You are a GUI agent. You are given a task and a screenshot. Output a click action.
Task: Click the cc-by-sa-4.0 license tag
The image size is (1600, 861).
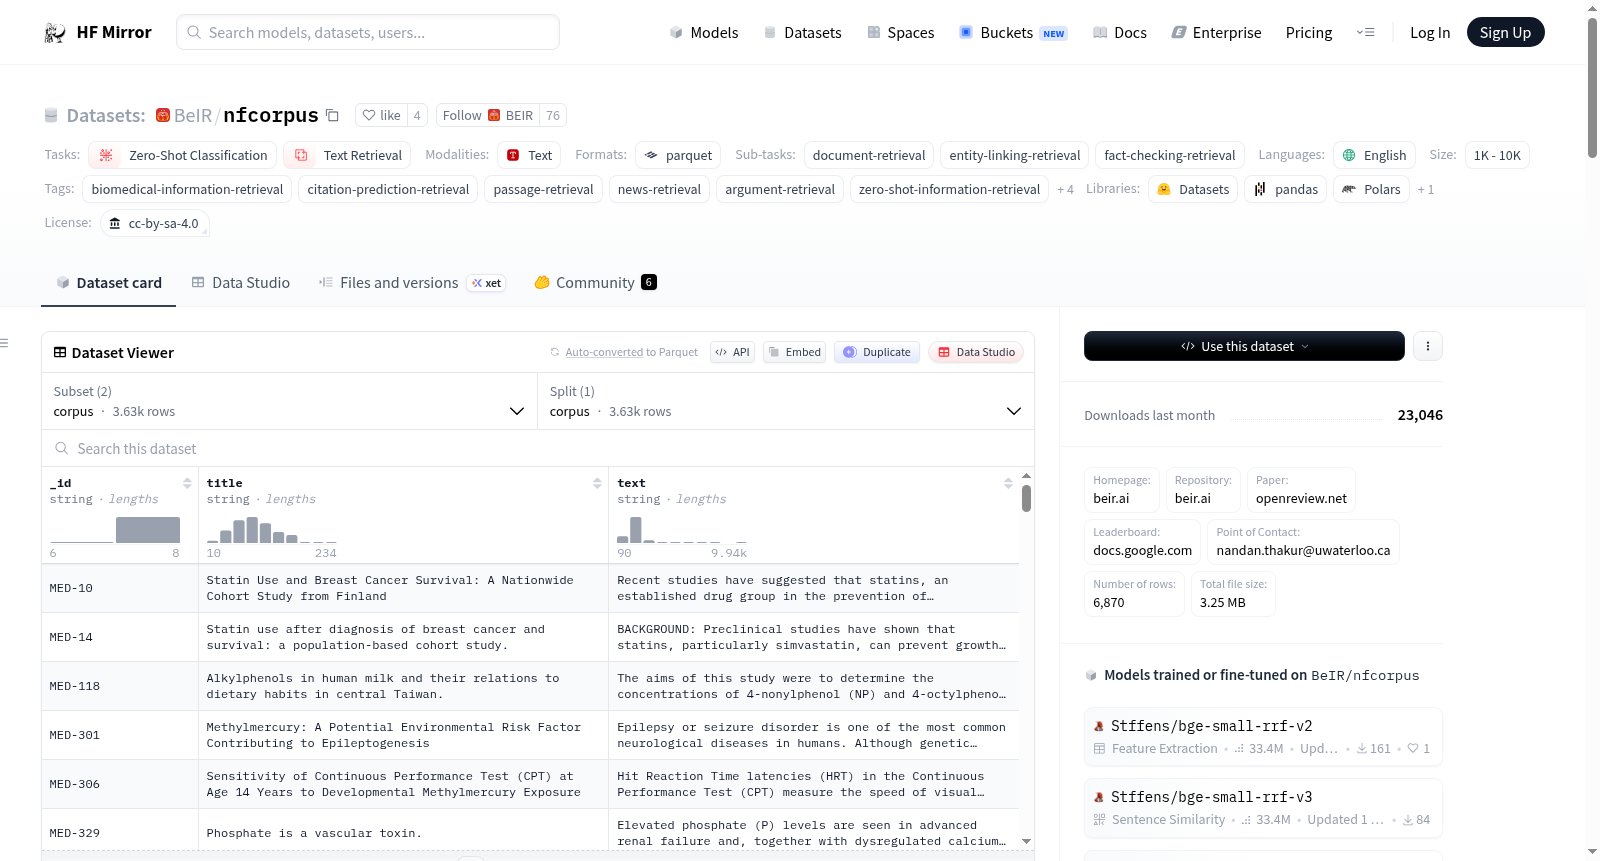pos(155,224)
